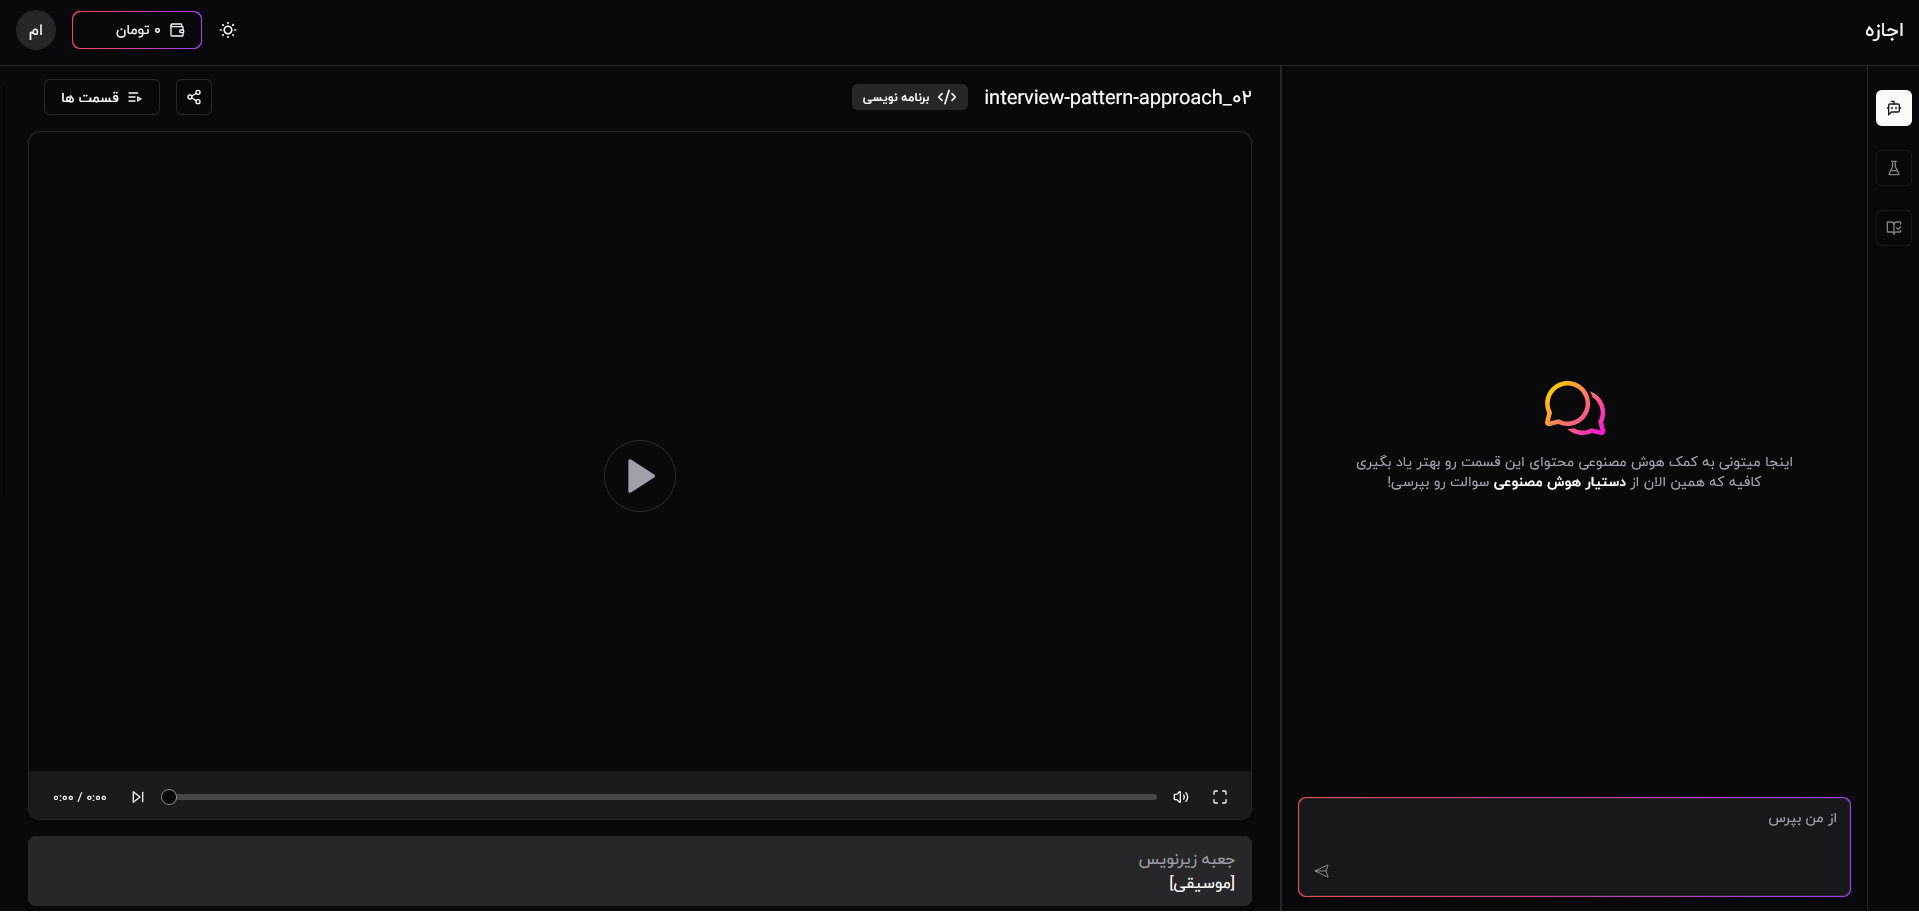The image size is (1919, 913).
Task: Go to اجازه home logo
Action: click(1884, 30)
